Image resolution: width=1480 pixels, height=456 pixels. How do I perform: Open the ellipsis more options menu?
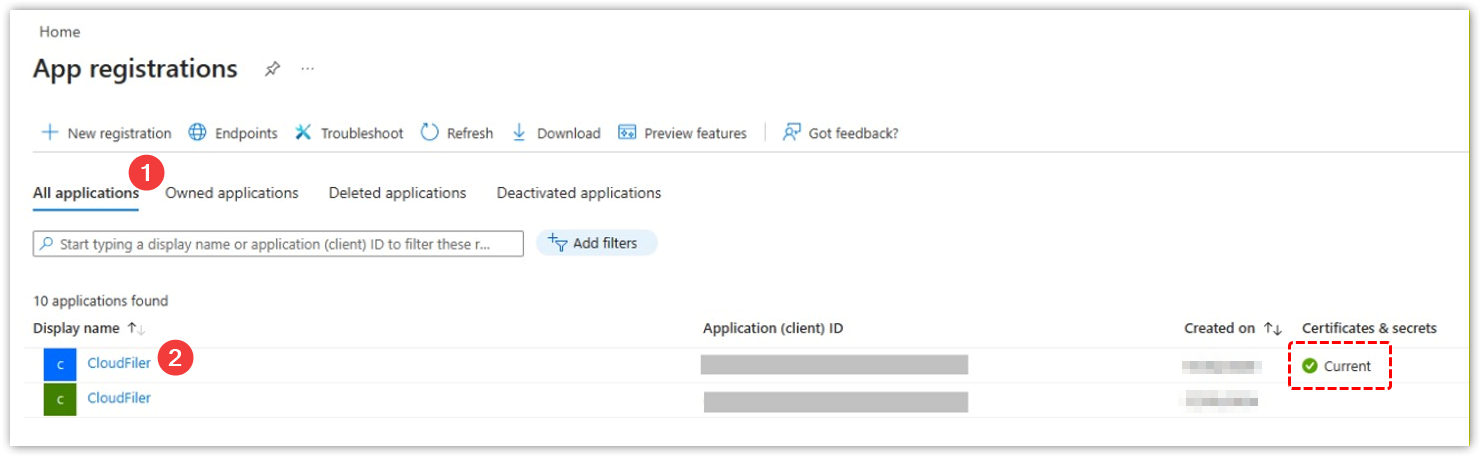pyautogui.click(x=307, y=69)
